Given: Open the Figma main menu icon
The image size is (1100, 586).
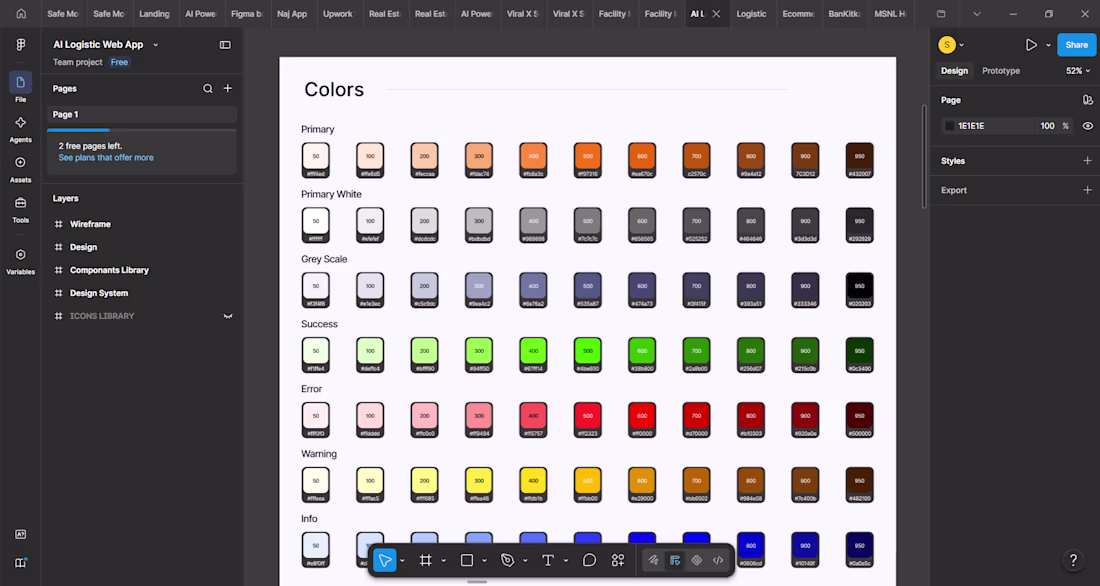Looking at the screenshot, I should tap(20, 45).
